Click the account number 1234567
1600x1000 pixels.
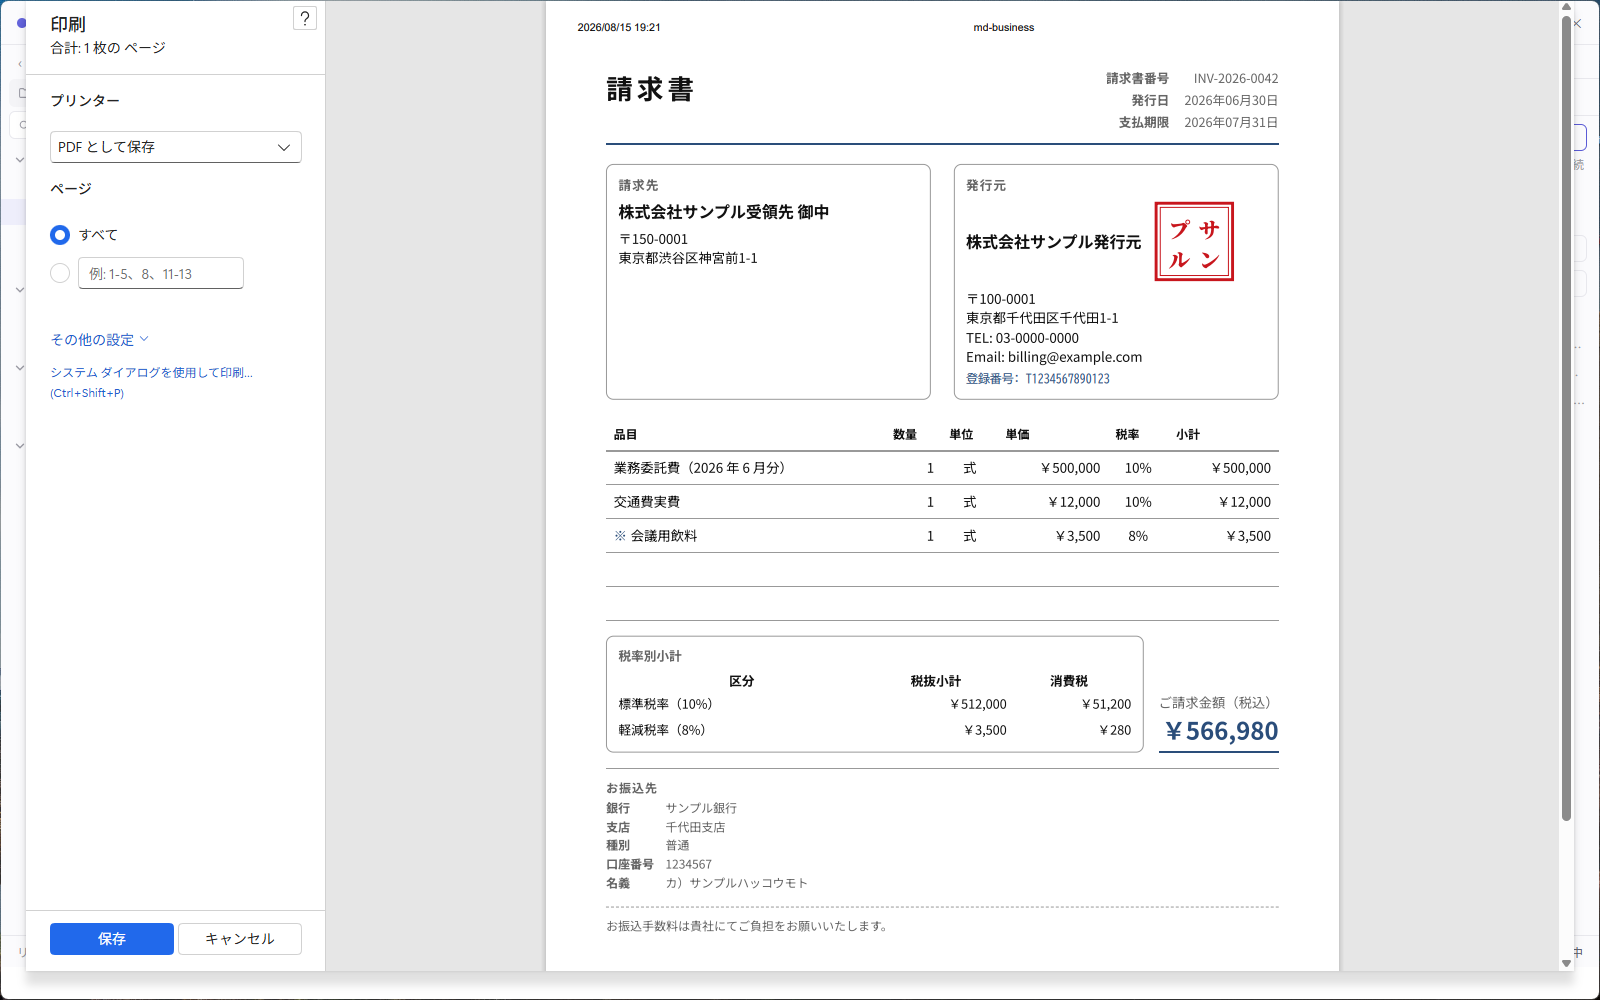689,865
